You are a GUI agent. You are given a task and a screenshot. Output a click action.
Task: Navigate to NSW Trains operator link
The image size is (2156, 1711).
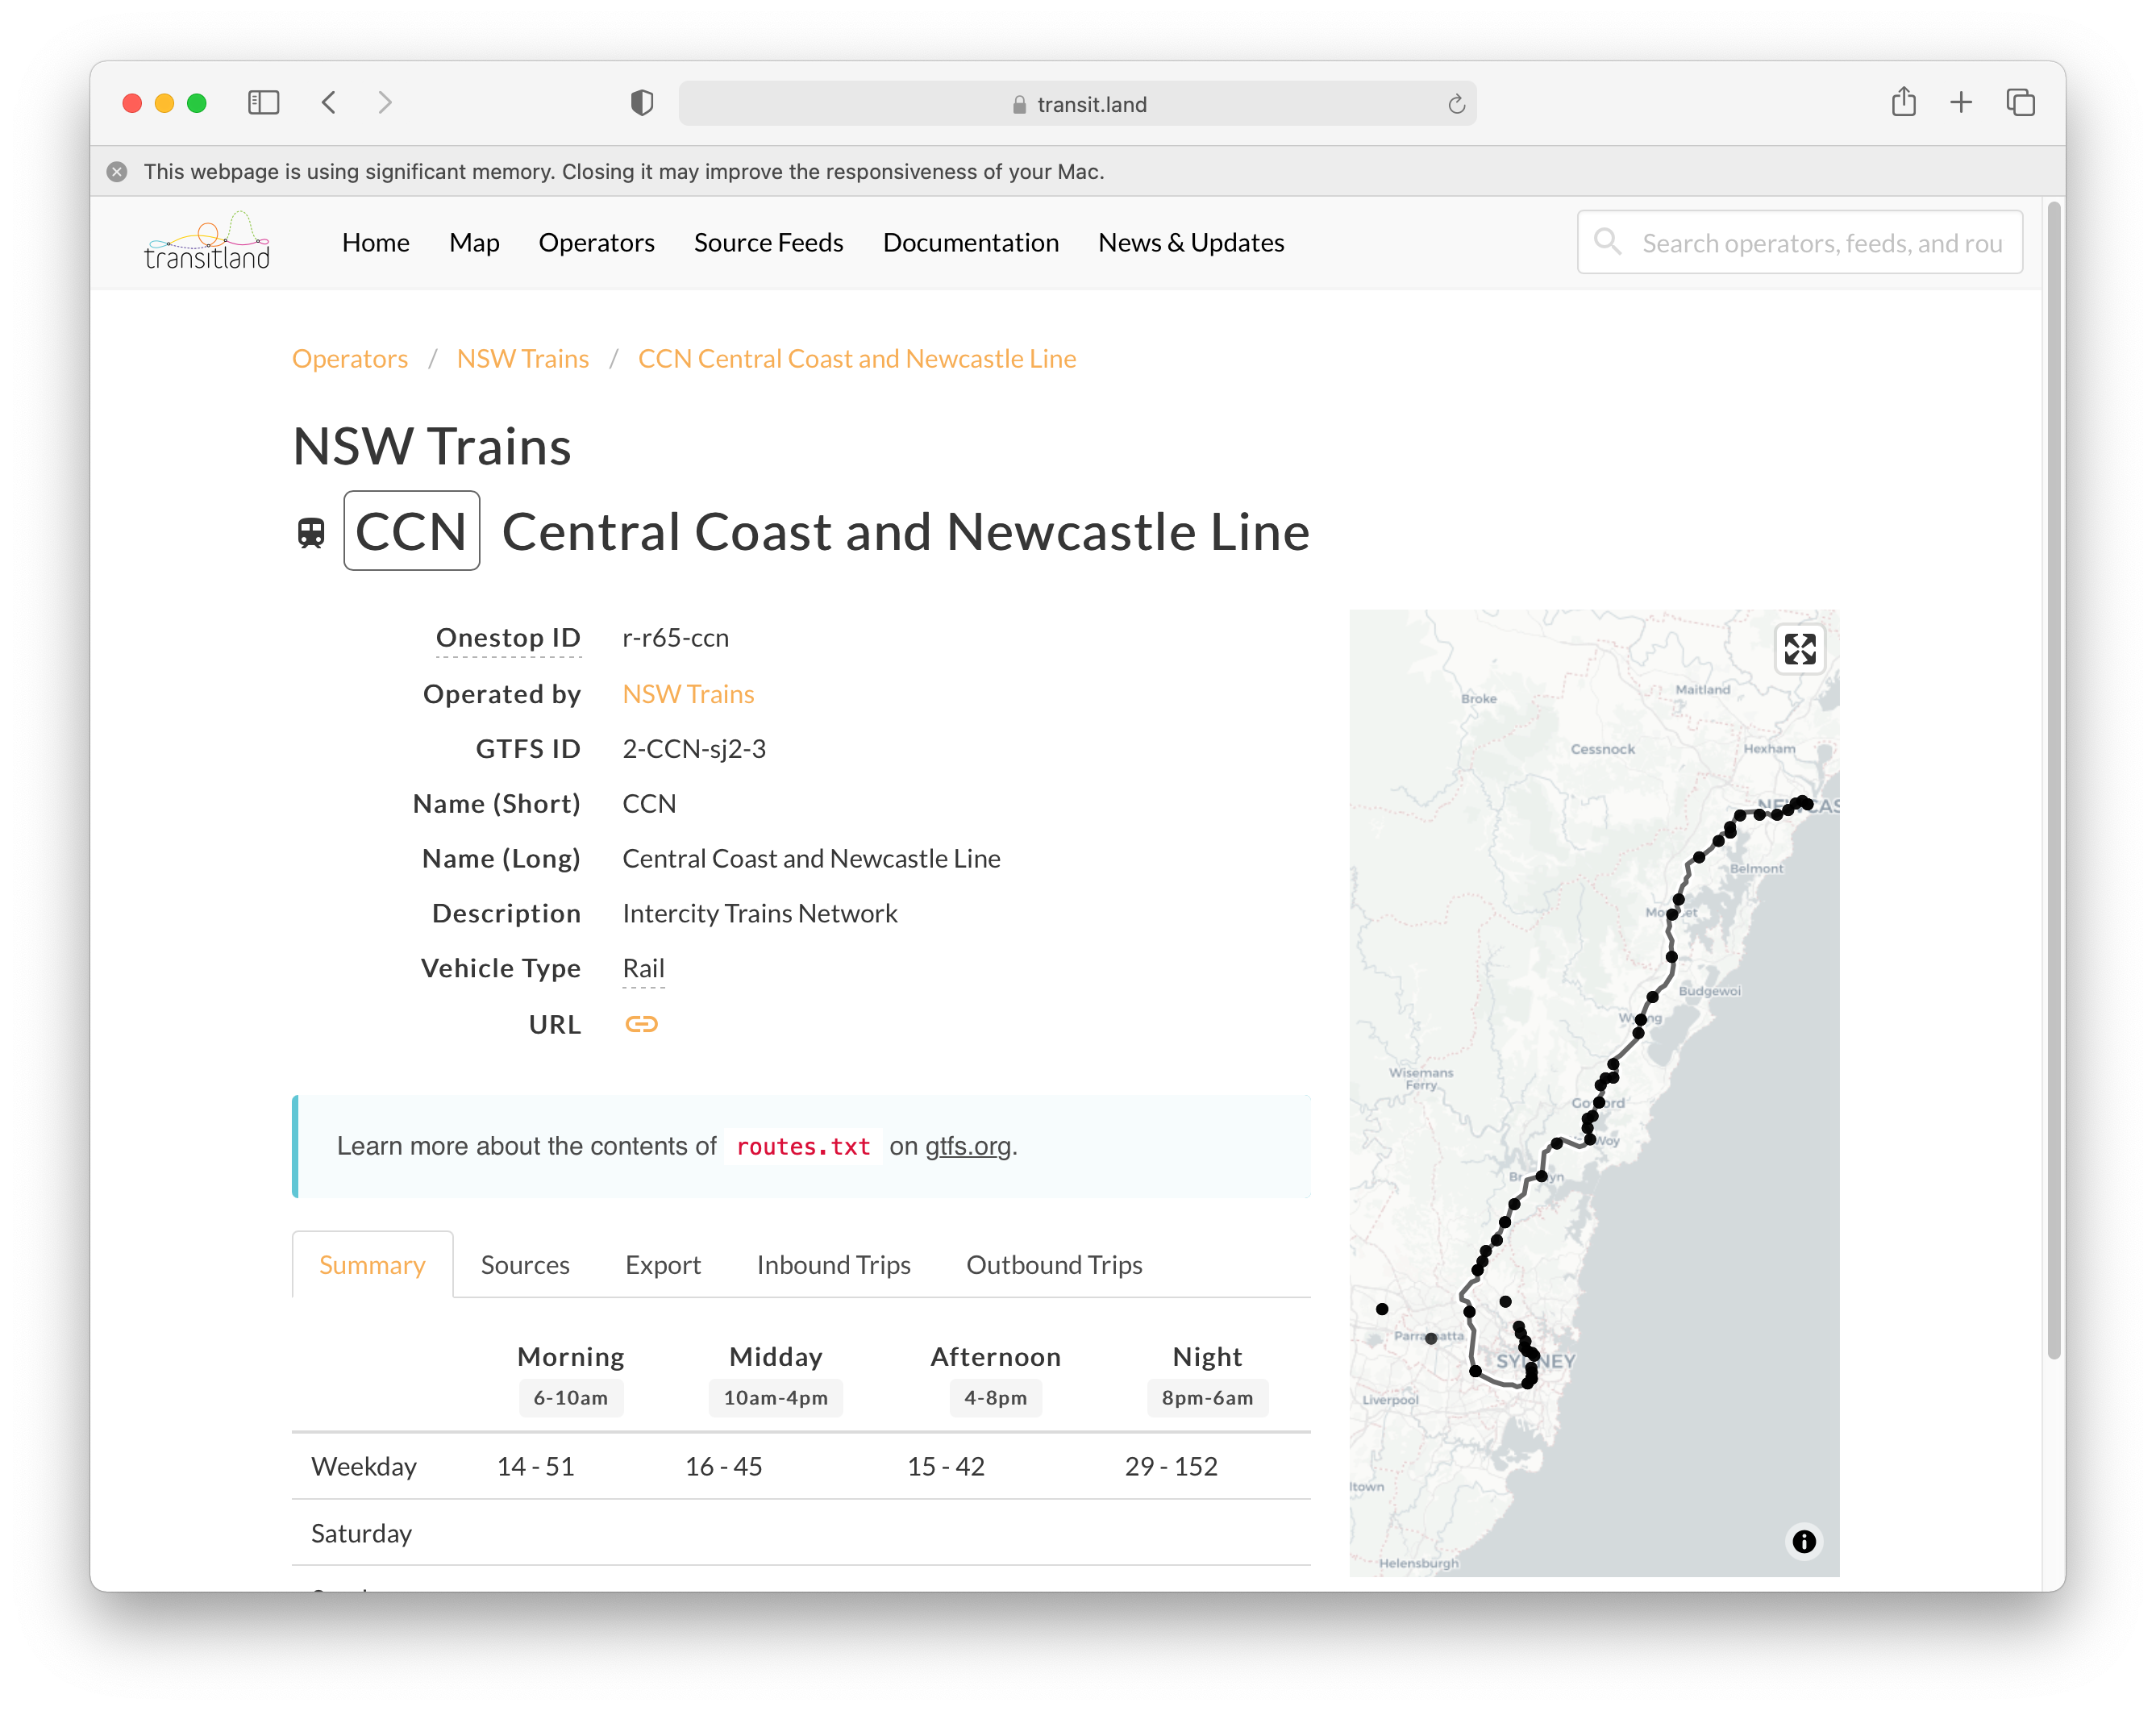tap(688, 693)
